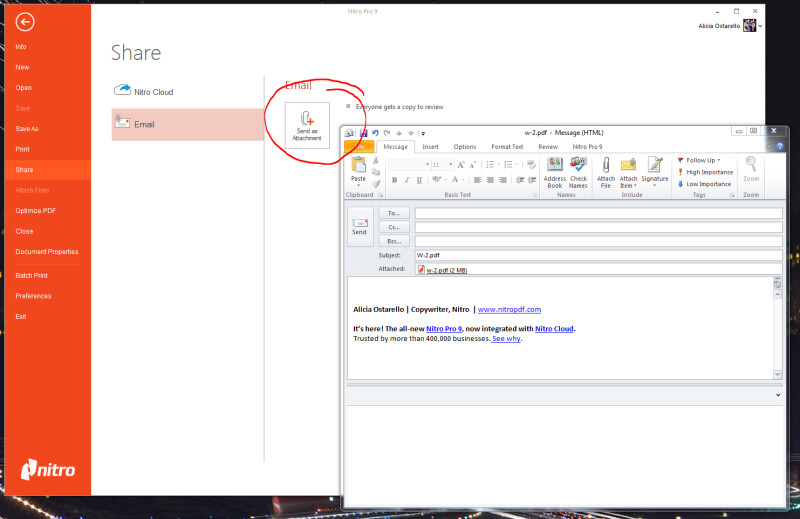Screen dimensions: 800x519
Task: Switch to the Options ribbon tab
Action: [465, 146]
